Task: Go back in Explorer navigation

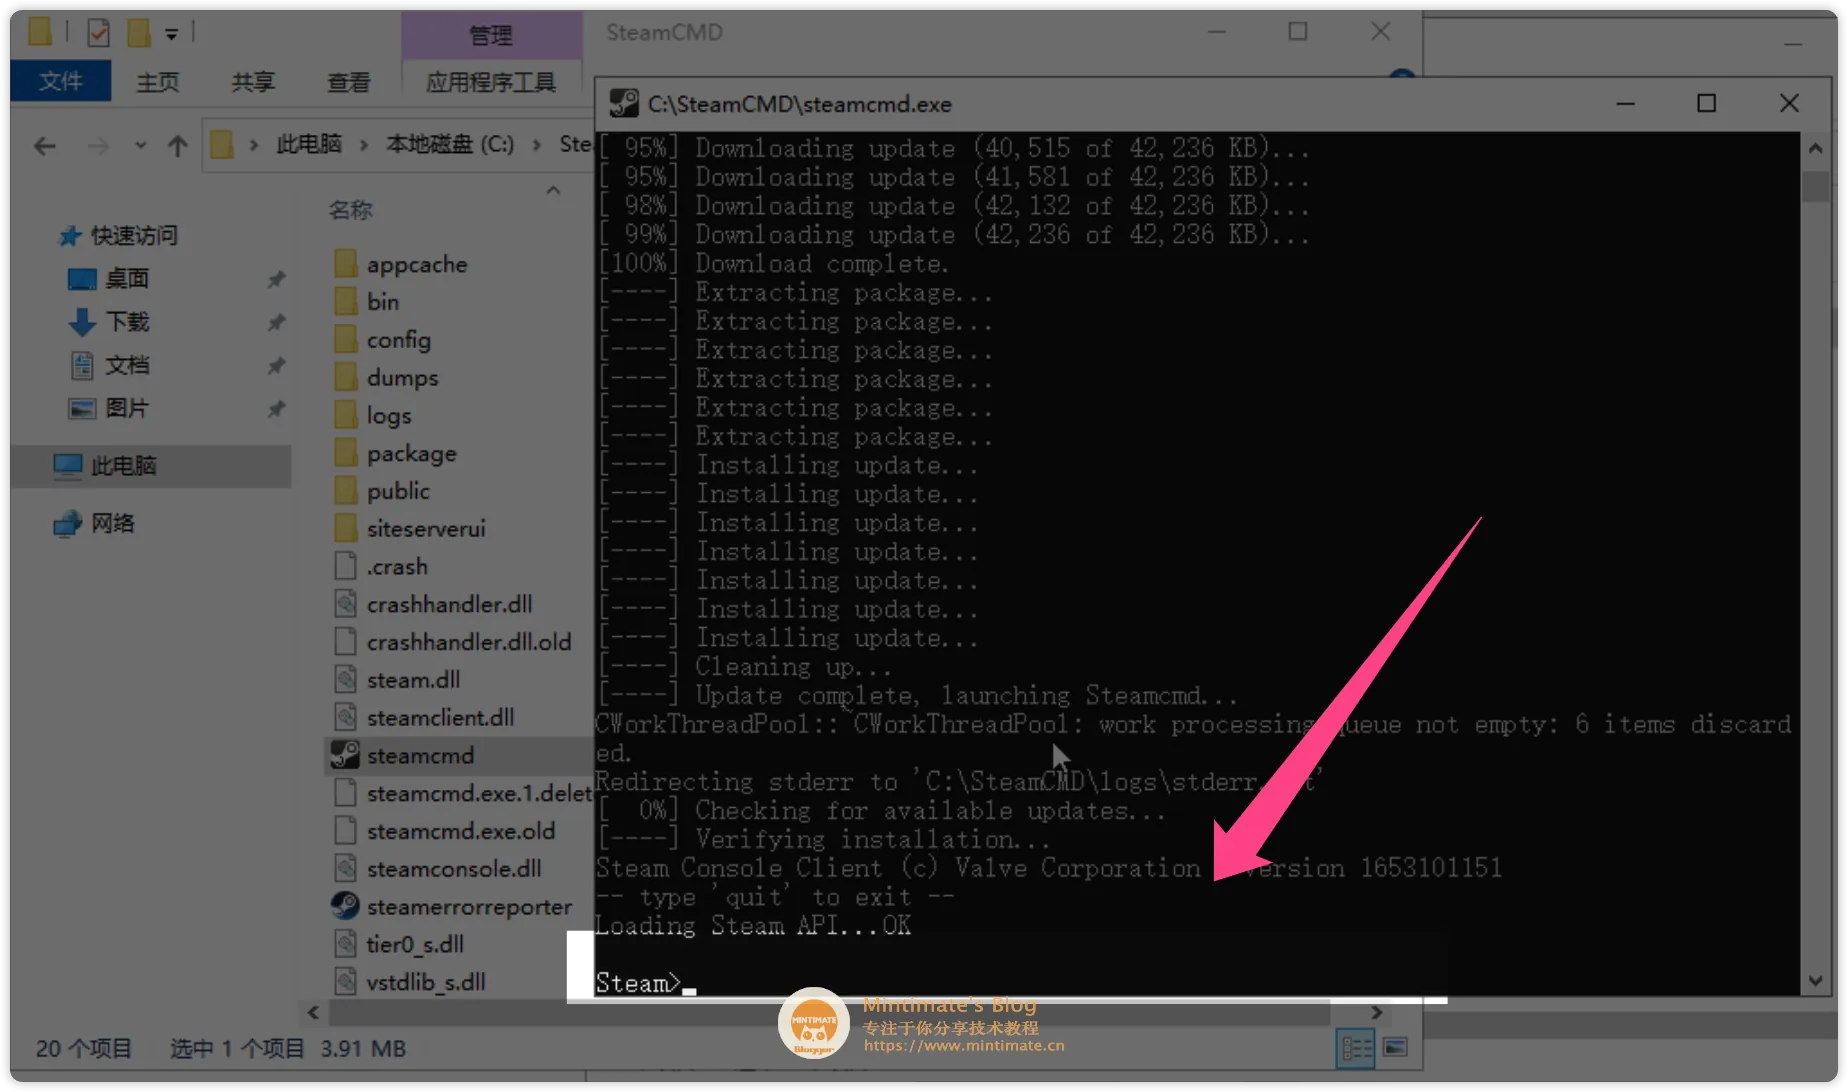Action: pyautogui.click(x=45, y=147)
